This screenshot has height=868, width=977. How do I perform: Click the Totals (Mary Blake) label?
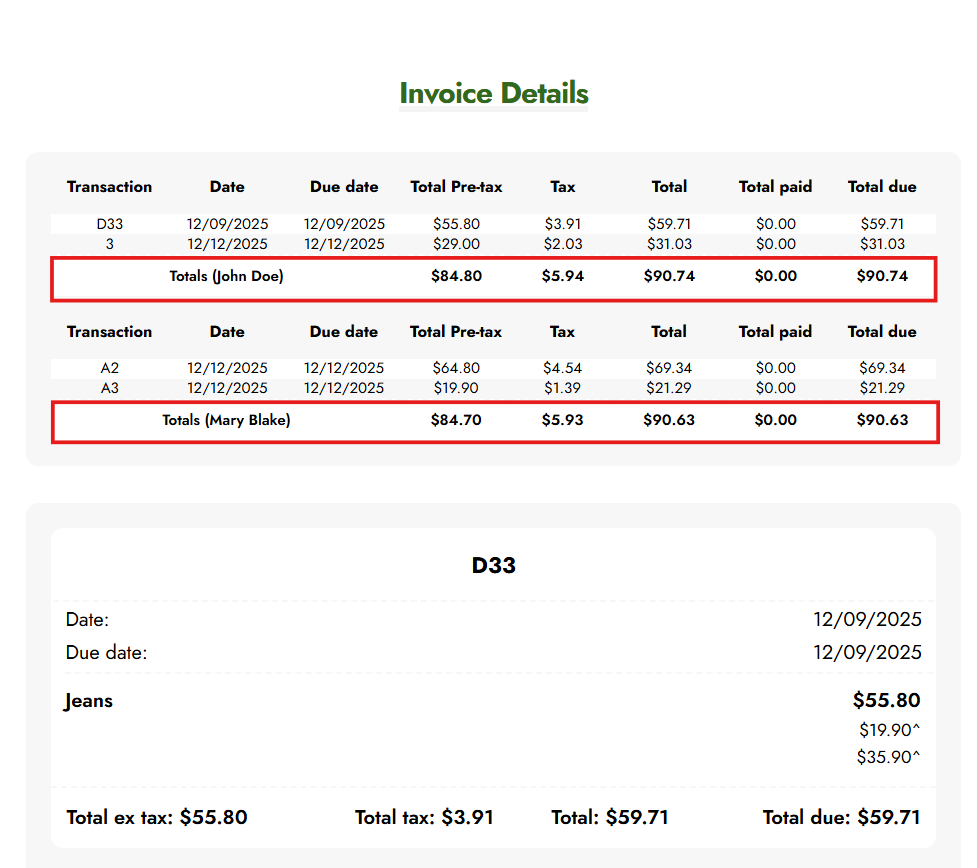(226, 420)
